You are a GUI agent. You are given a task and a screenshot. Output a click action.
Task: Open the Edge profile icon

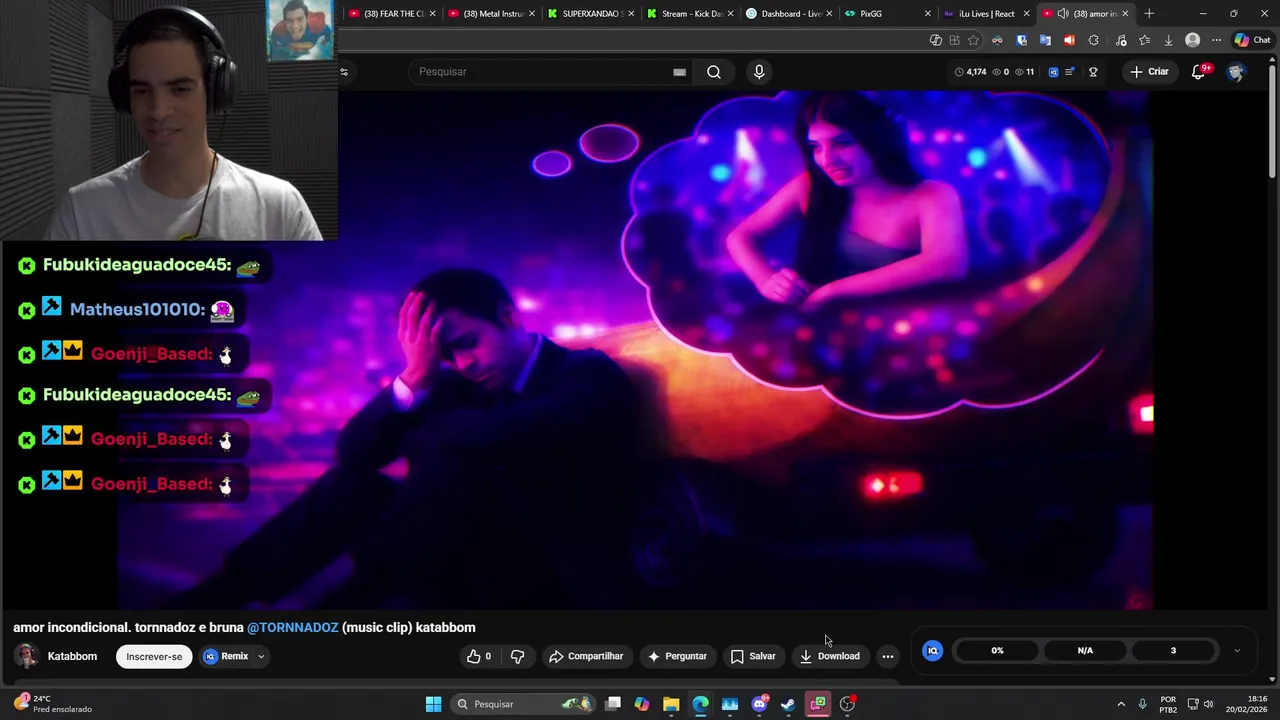click(x=1192, y=40)
